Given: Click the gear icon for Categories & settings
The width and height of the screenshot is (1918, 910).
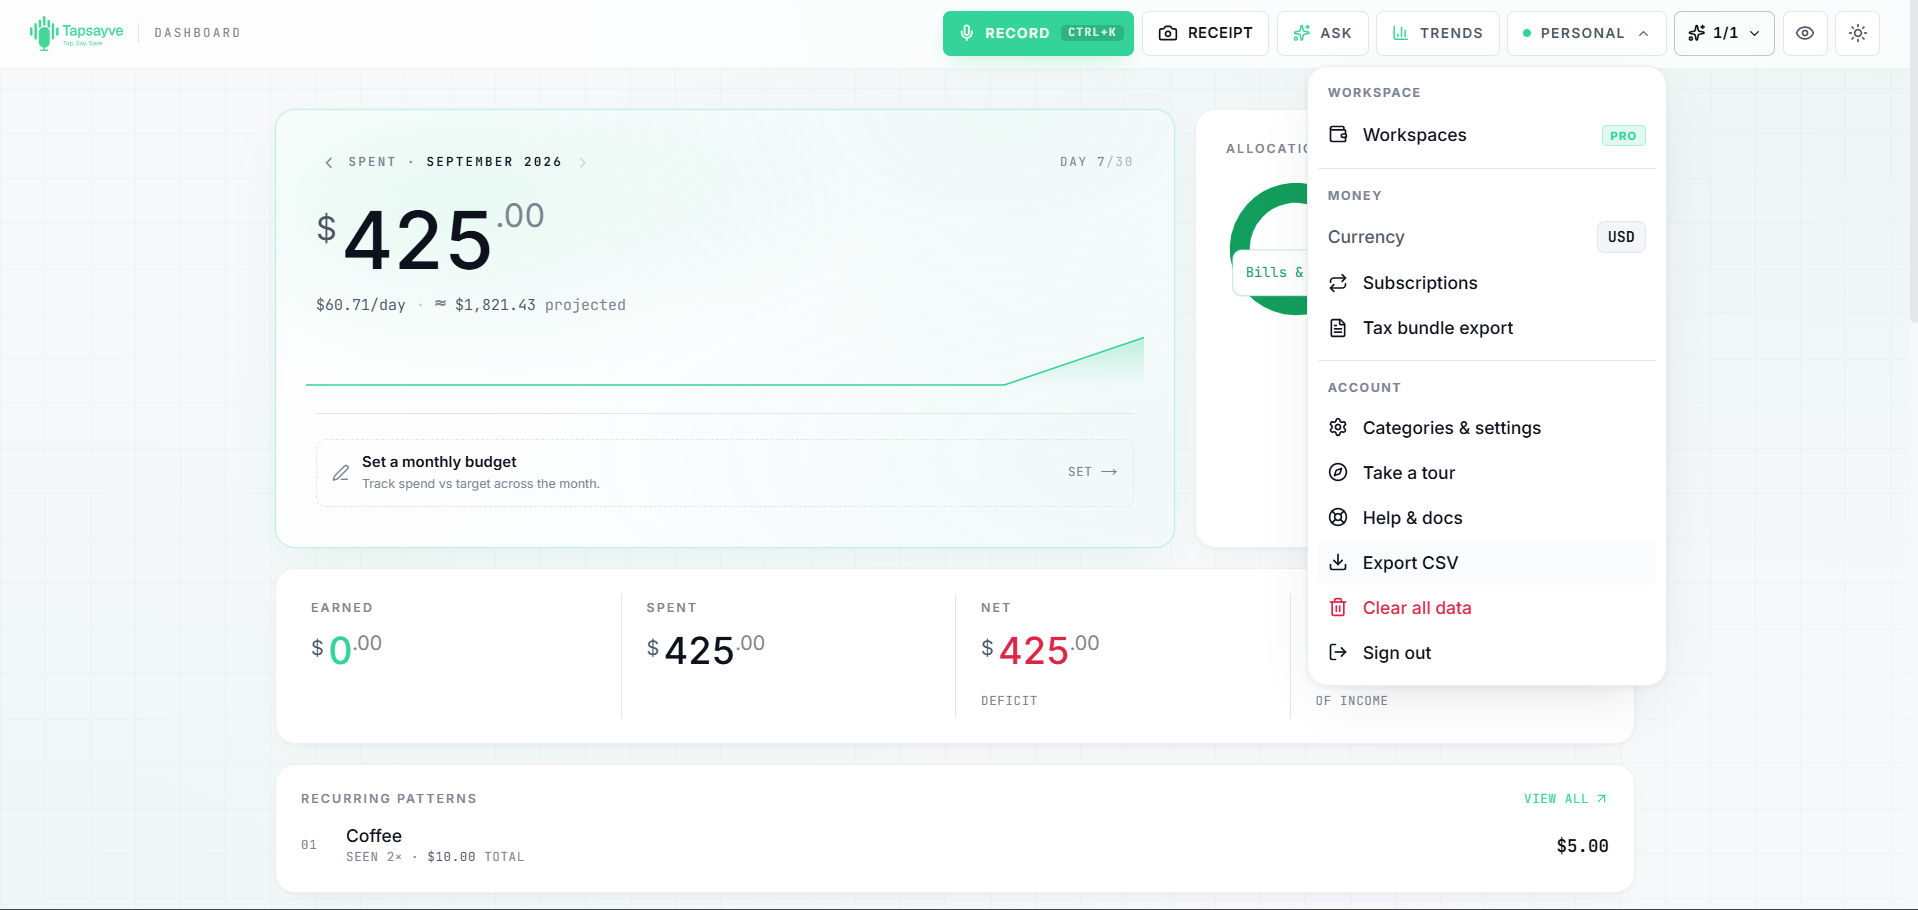Looking at the screenshot, I should (1338, 427).
